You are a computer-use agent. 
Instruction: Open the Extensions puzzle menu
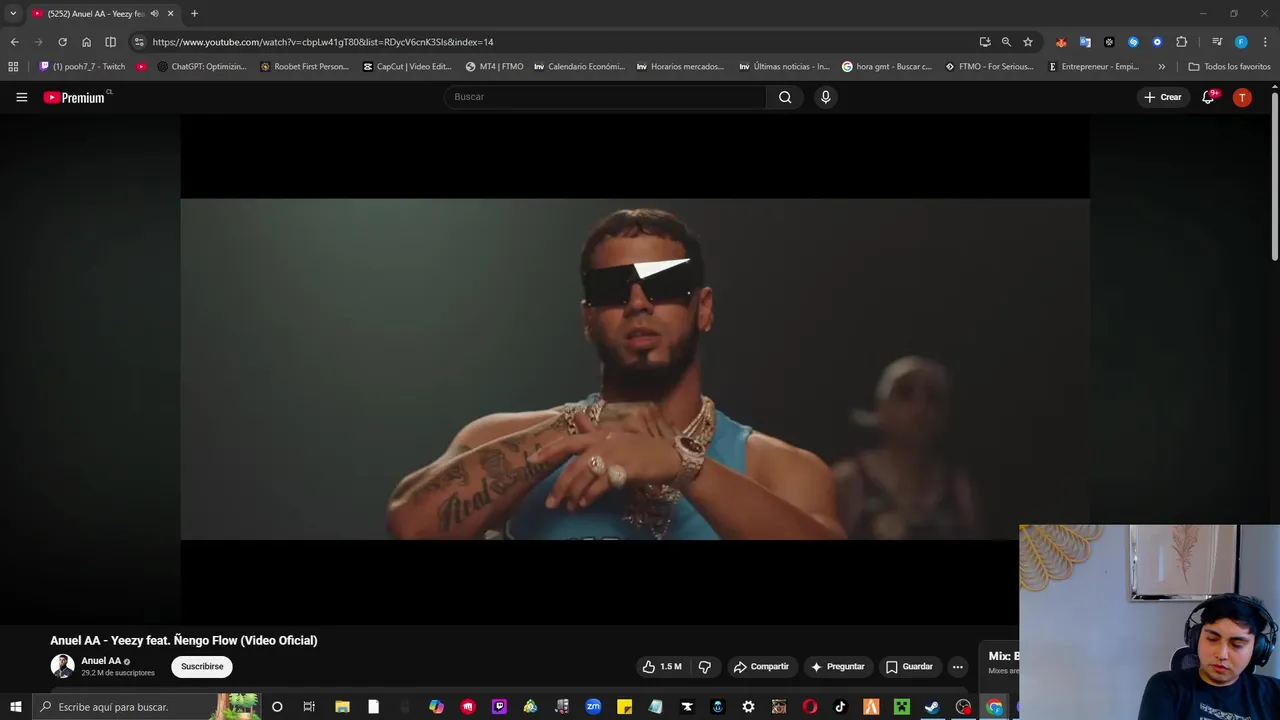pyautogui.click(x=1181, y=42)
